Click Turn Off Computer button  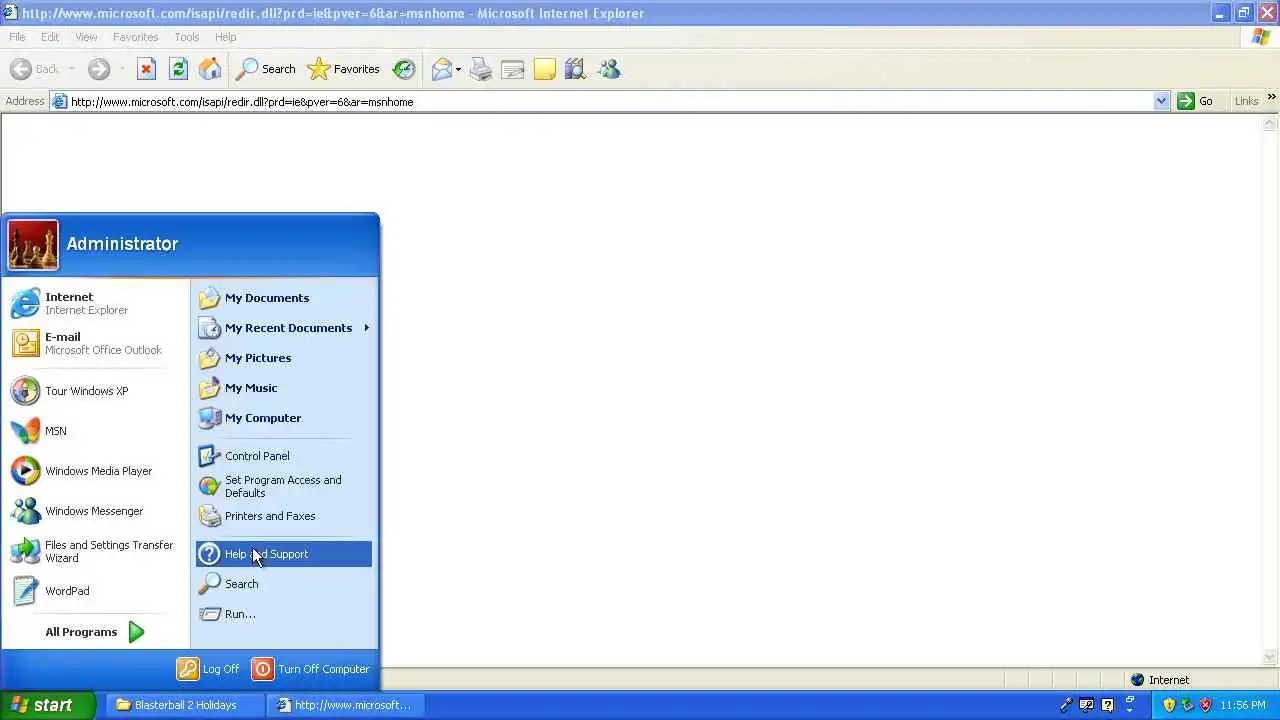click(311, 669)
